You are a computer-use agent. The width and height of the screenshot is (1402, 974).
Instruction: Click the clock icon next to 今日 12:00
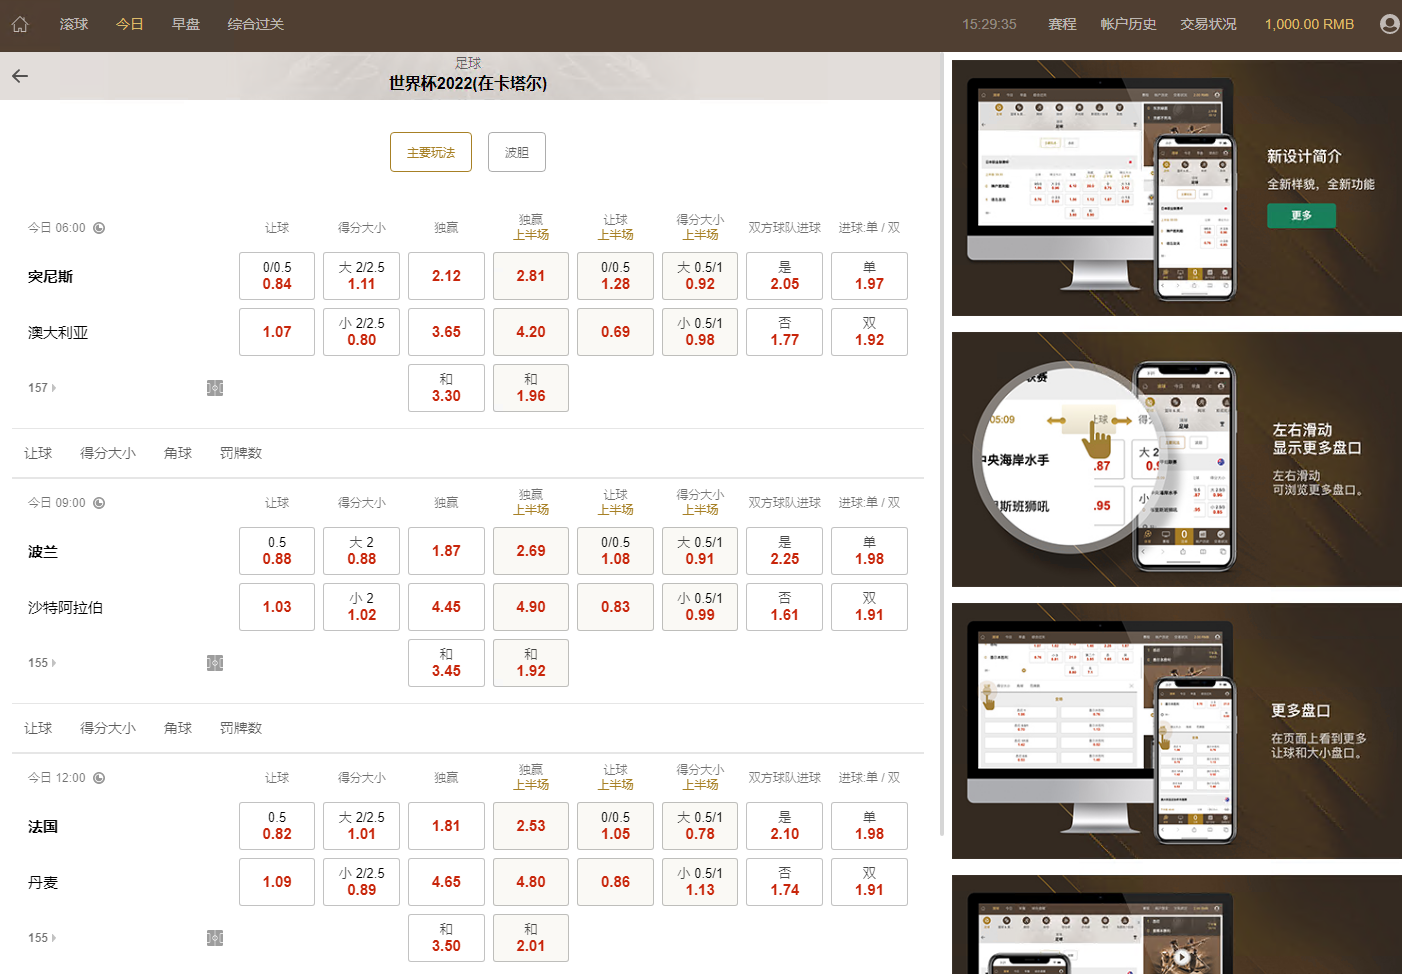point(99,778)
